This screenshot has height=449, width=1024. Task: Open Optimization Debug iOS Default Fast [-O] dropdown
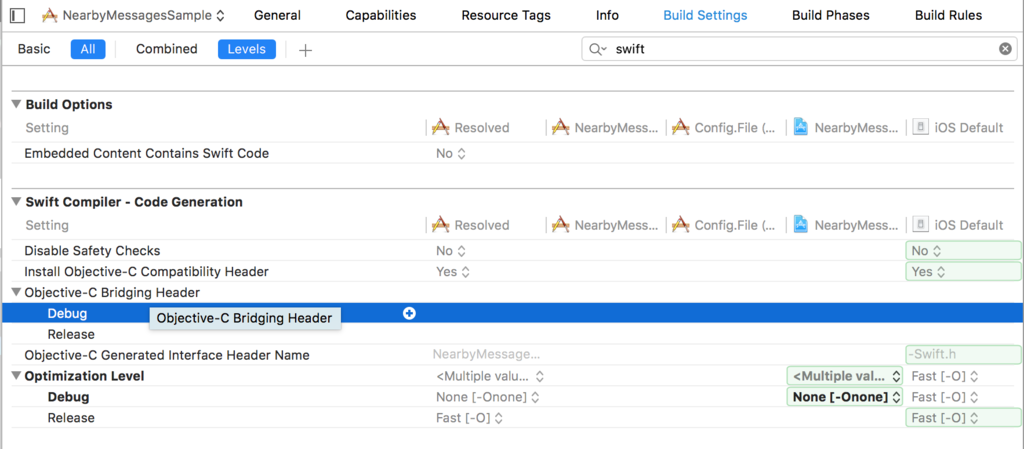coord(944,397)
